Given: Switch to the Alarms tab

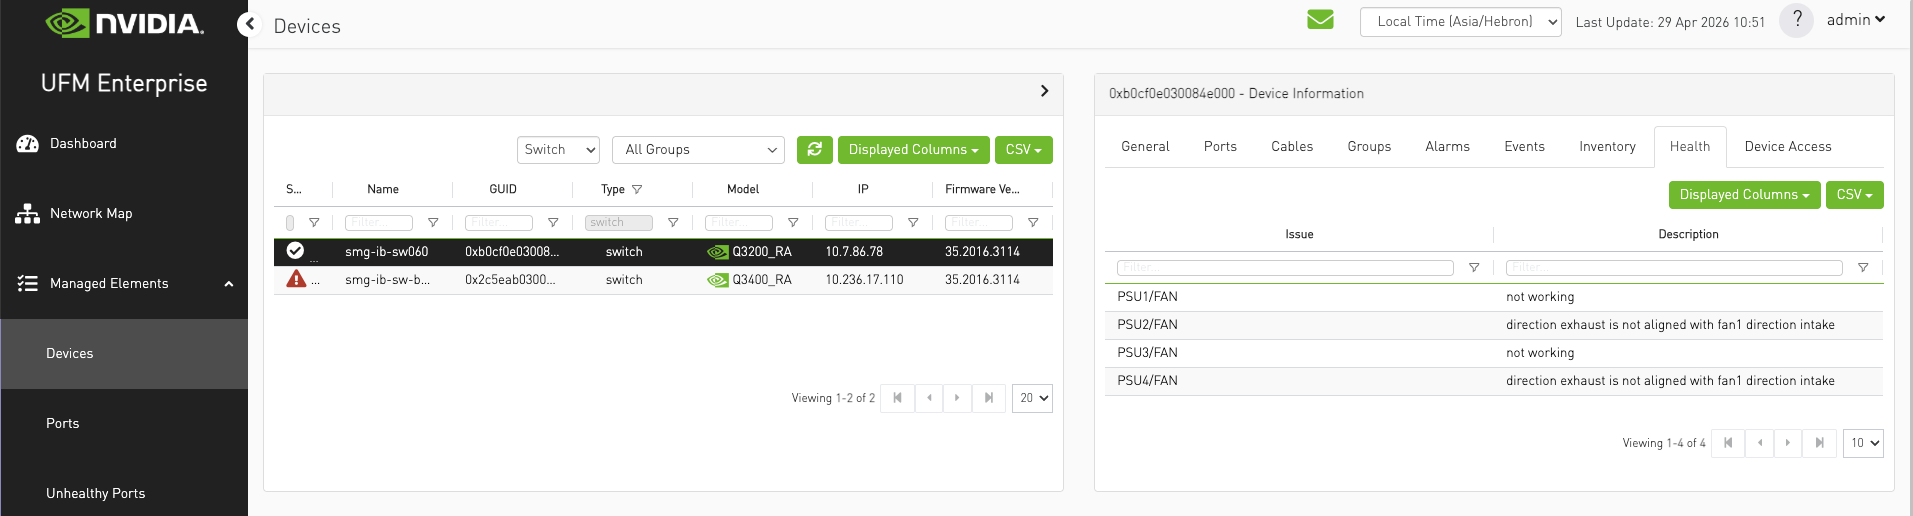Looking at the screenshot, I should click(1447, 147).
